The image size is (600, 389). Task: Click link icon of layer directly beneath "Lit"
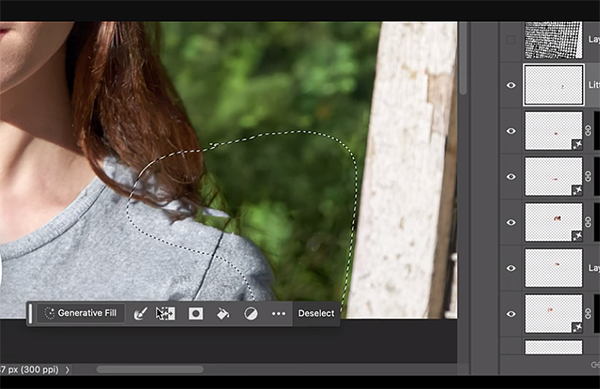[x=588, y=131]
